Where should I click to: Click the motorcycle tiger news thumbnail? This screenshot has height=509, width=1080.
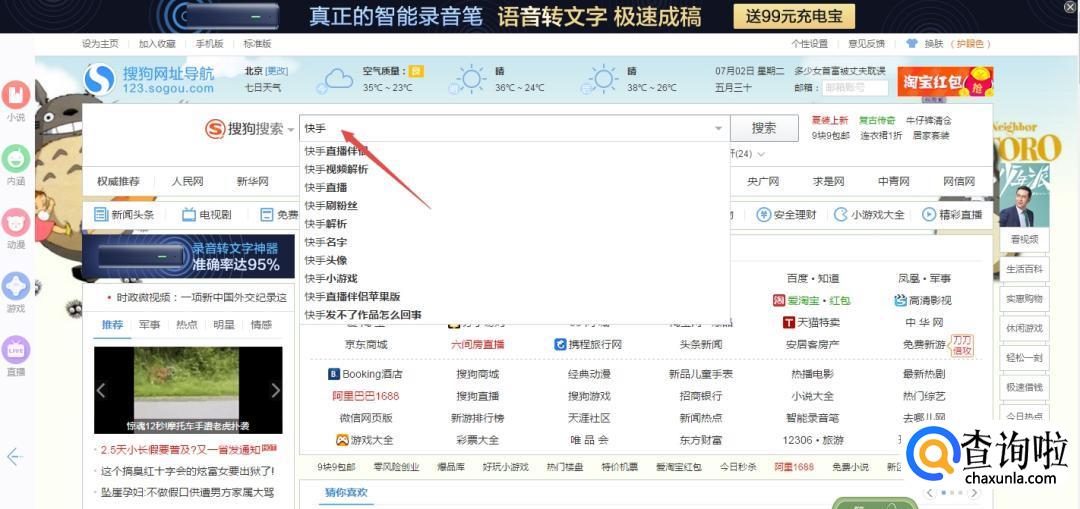188,390
